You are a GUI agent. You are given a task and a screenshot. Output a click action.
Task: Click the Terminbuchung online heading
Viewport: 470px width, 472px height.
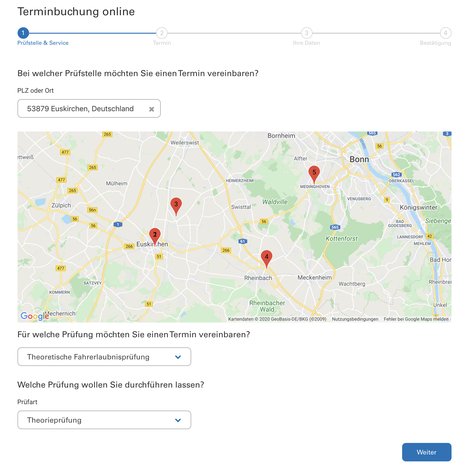coord(76,12)
